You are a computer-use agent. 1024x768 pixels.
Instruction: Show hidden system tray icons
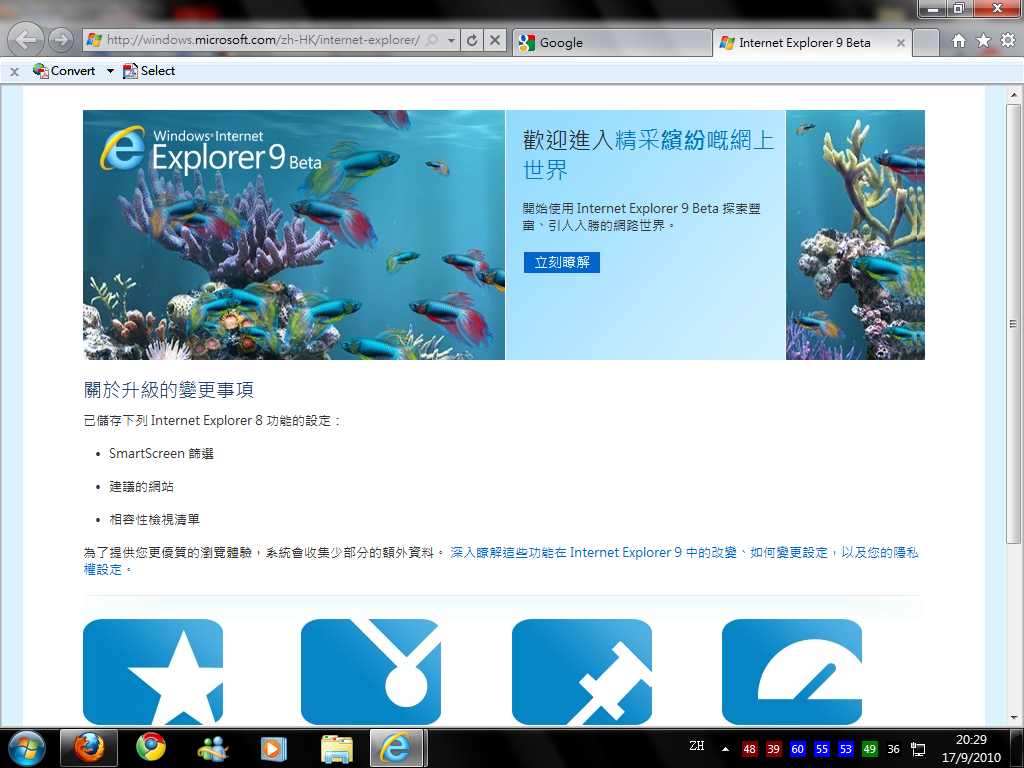[x=725, y=749]
